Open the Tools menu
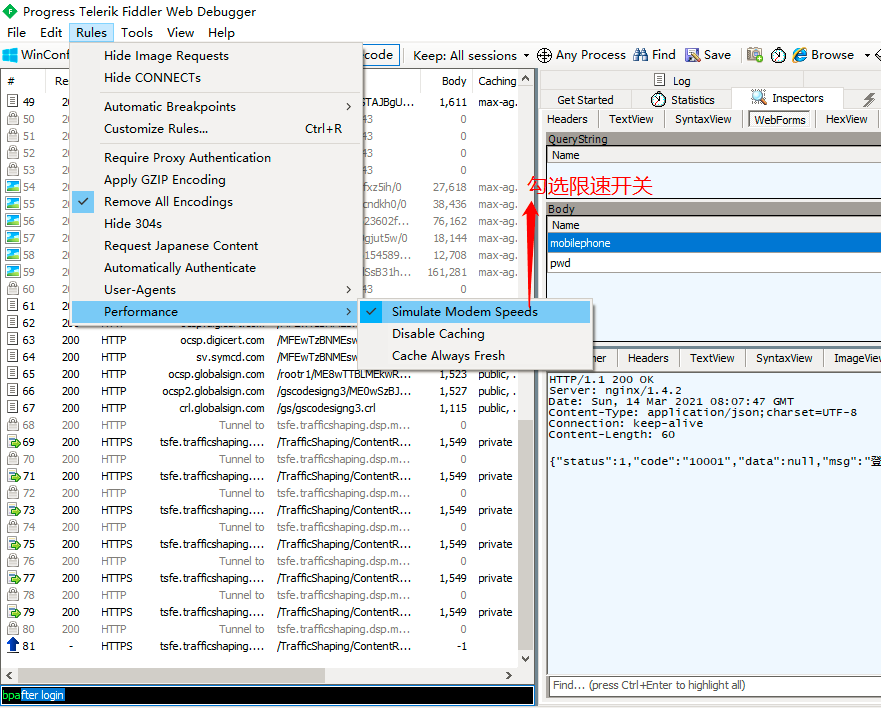 pyautogui.click(x=137, y=33)
